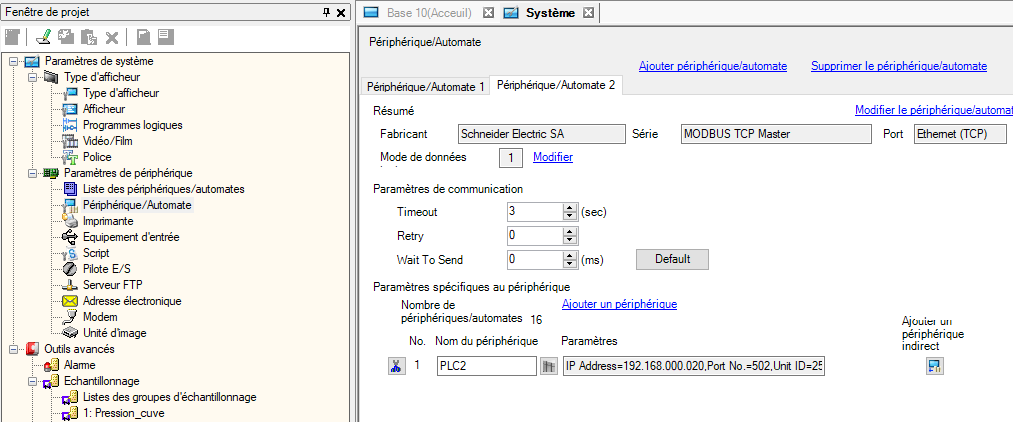Click the Schneider Electric SA manufacturer field
This screenshot has width=1013, height=422.
pyautogui.click(x=541, y=134)
